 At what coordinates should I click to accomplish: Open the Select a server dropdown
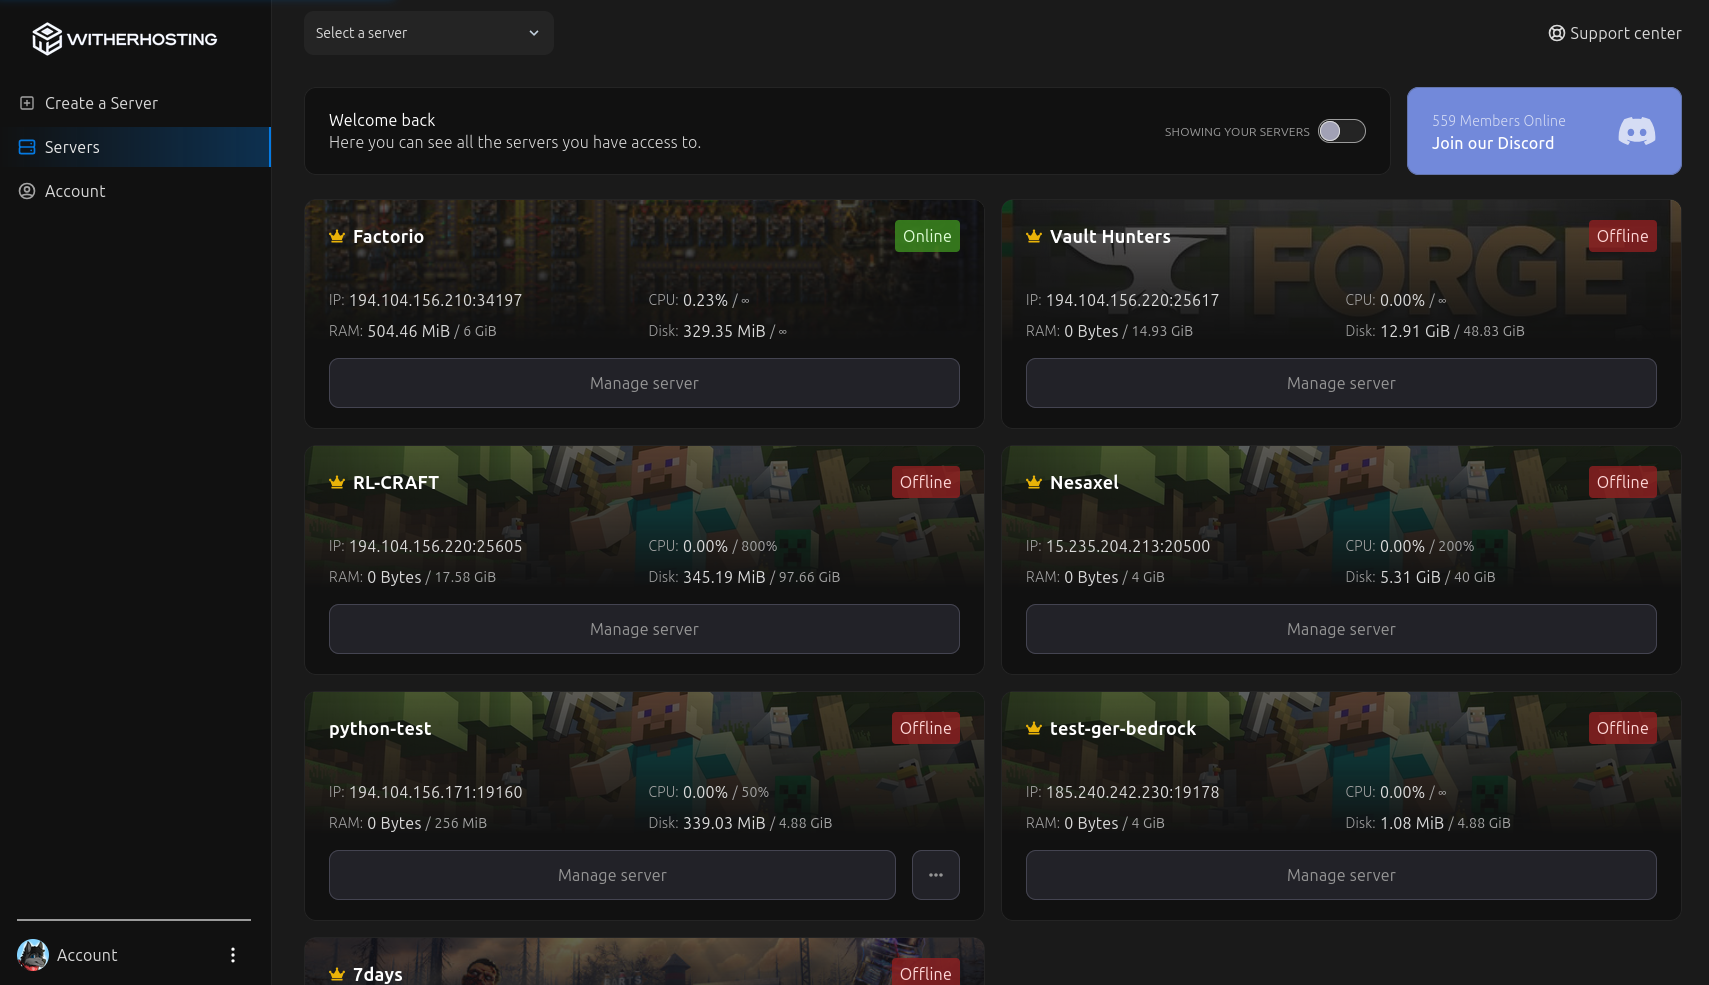tap(428, 33)
